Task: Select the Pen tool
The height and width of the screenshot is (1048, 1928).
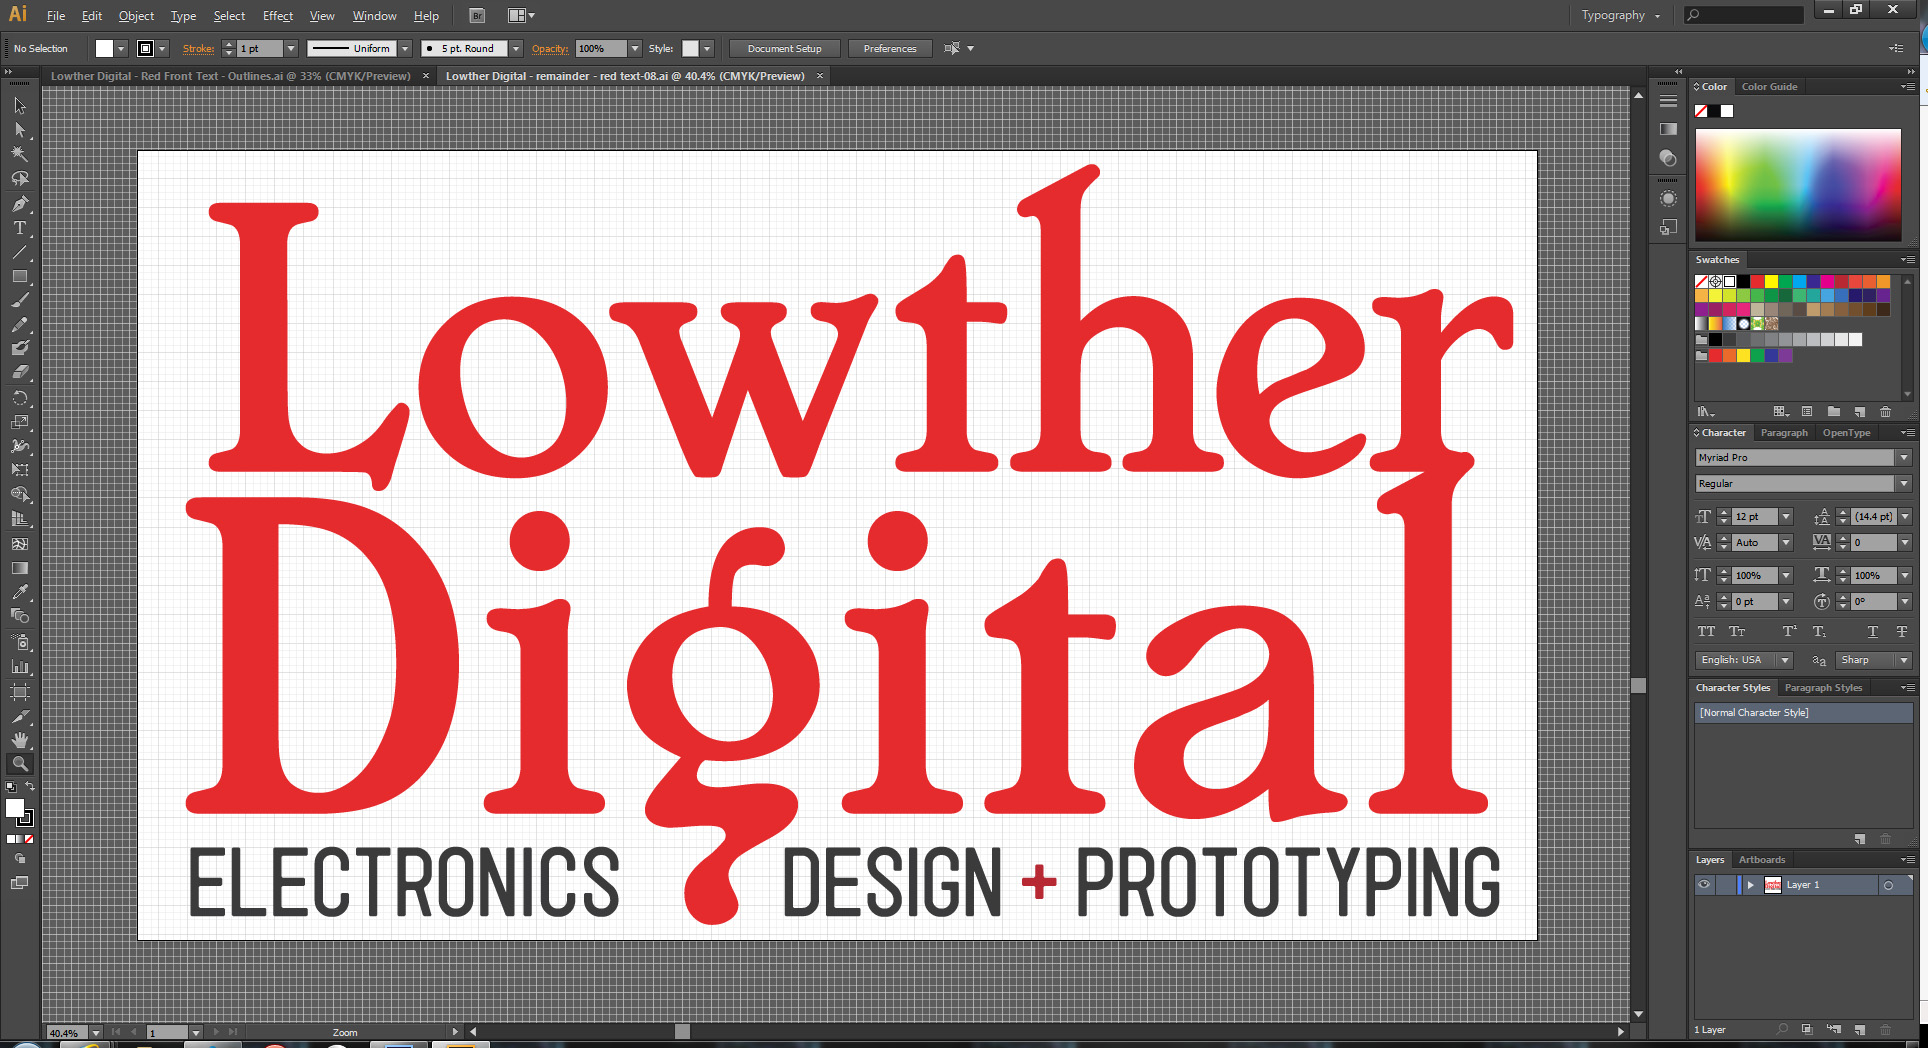Action: point(20,203)
